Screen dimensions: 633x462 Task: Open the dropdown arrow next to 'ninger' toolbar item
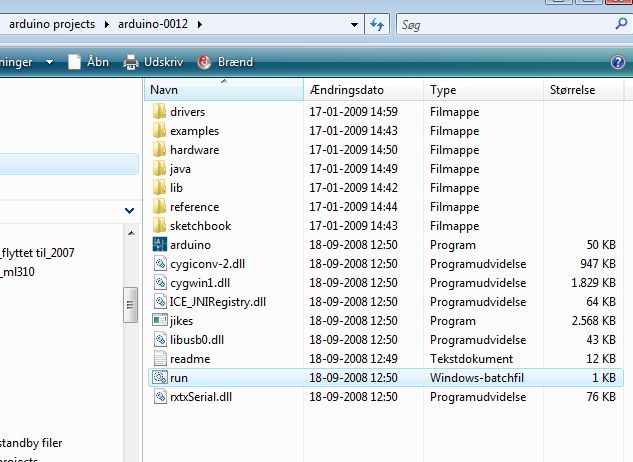tap(49, 62)
